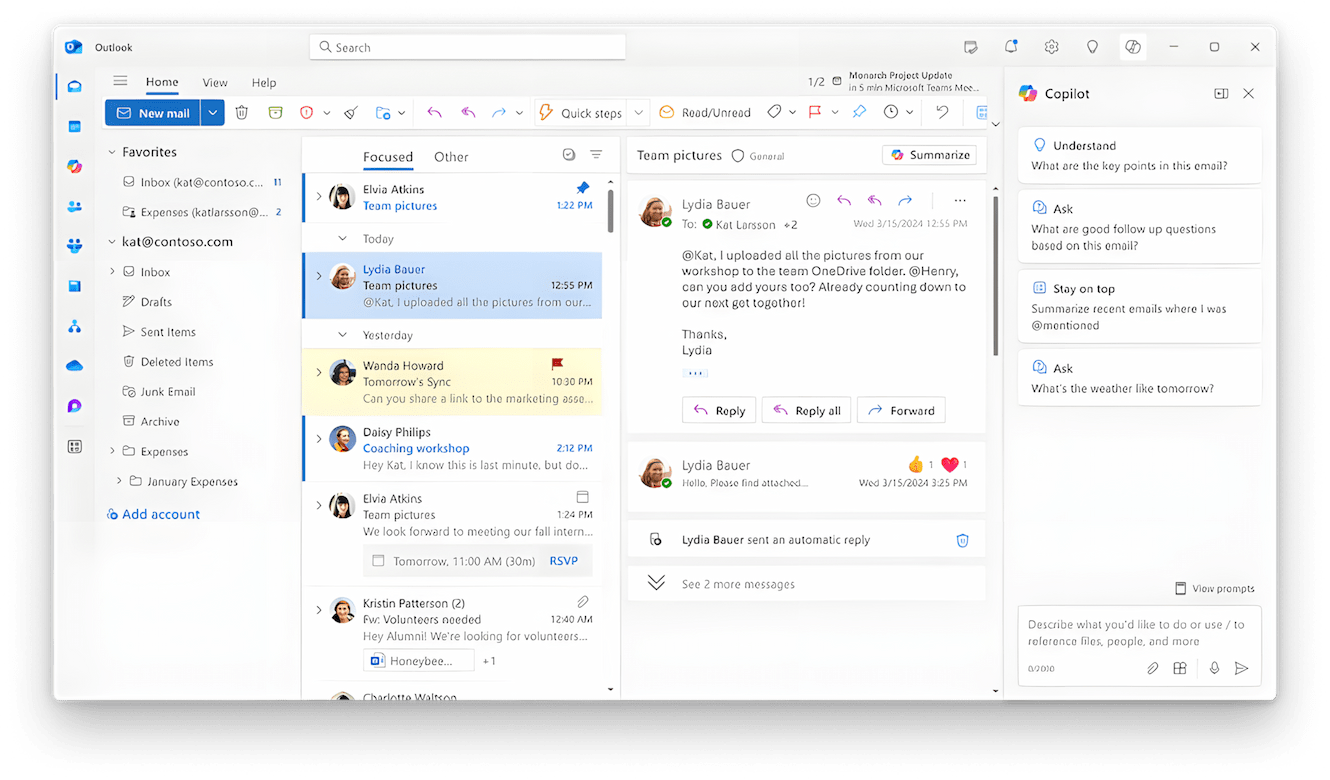
Task: Click the Forward arrow in the ribbon
Action: [499, 113]
